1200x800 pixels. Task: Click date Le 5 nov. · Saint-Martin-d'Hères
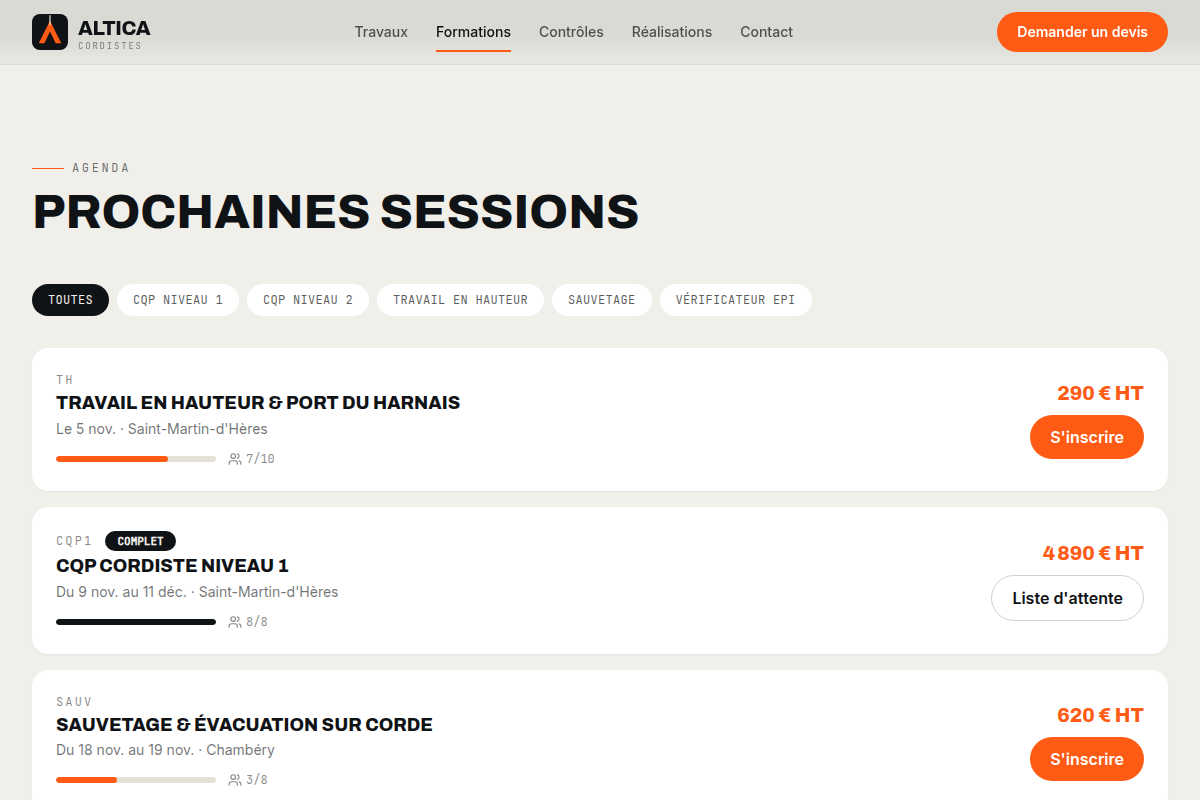(x=162, y=429)
